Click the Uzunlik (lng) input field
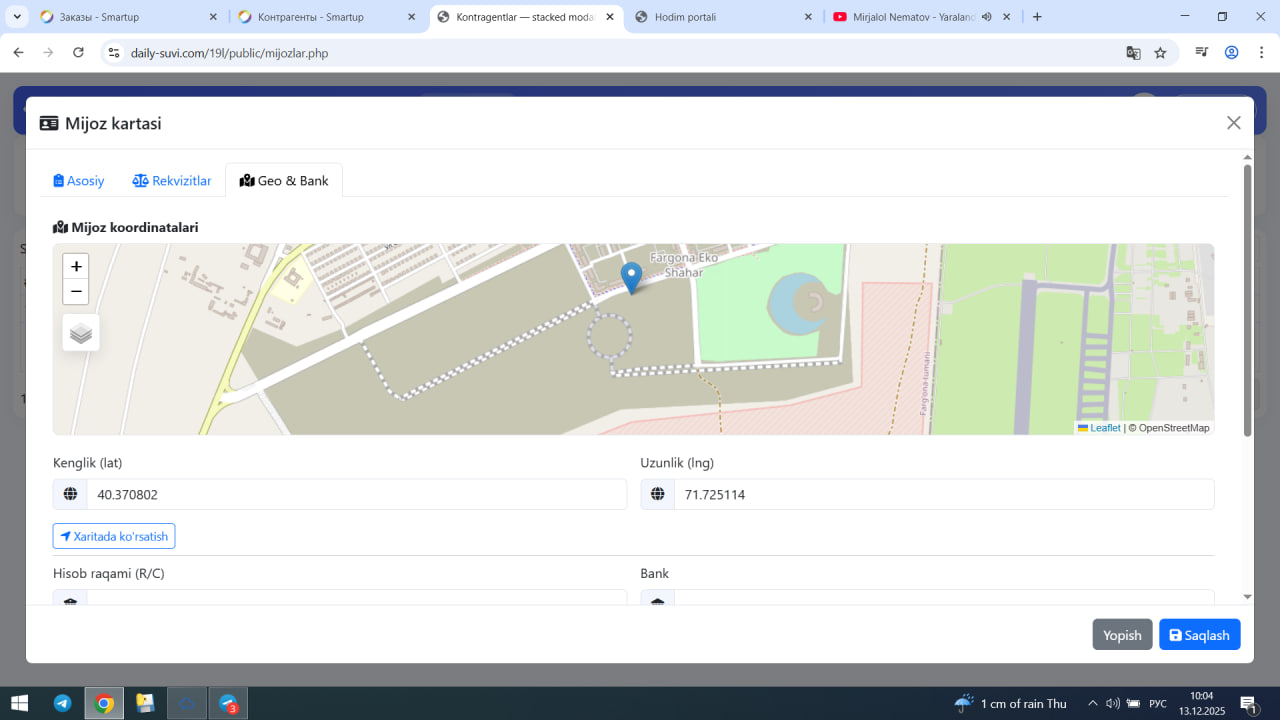The height and width of the screenshot is (720, 1280). click(x=943, y=494)
